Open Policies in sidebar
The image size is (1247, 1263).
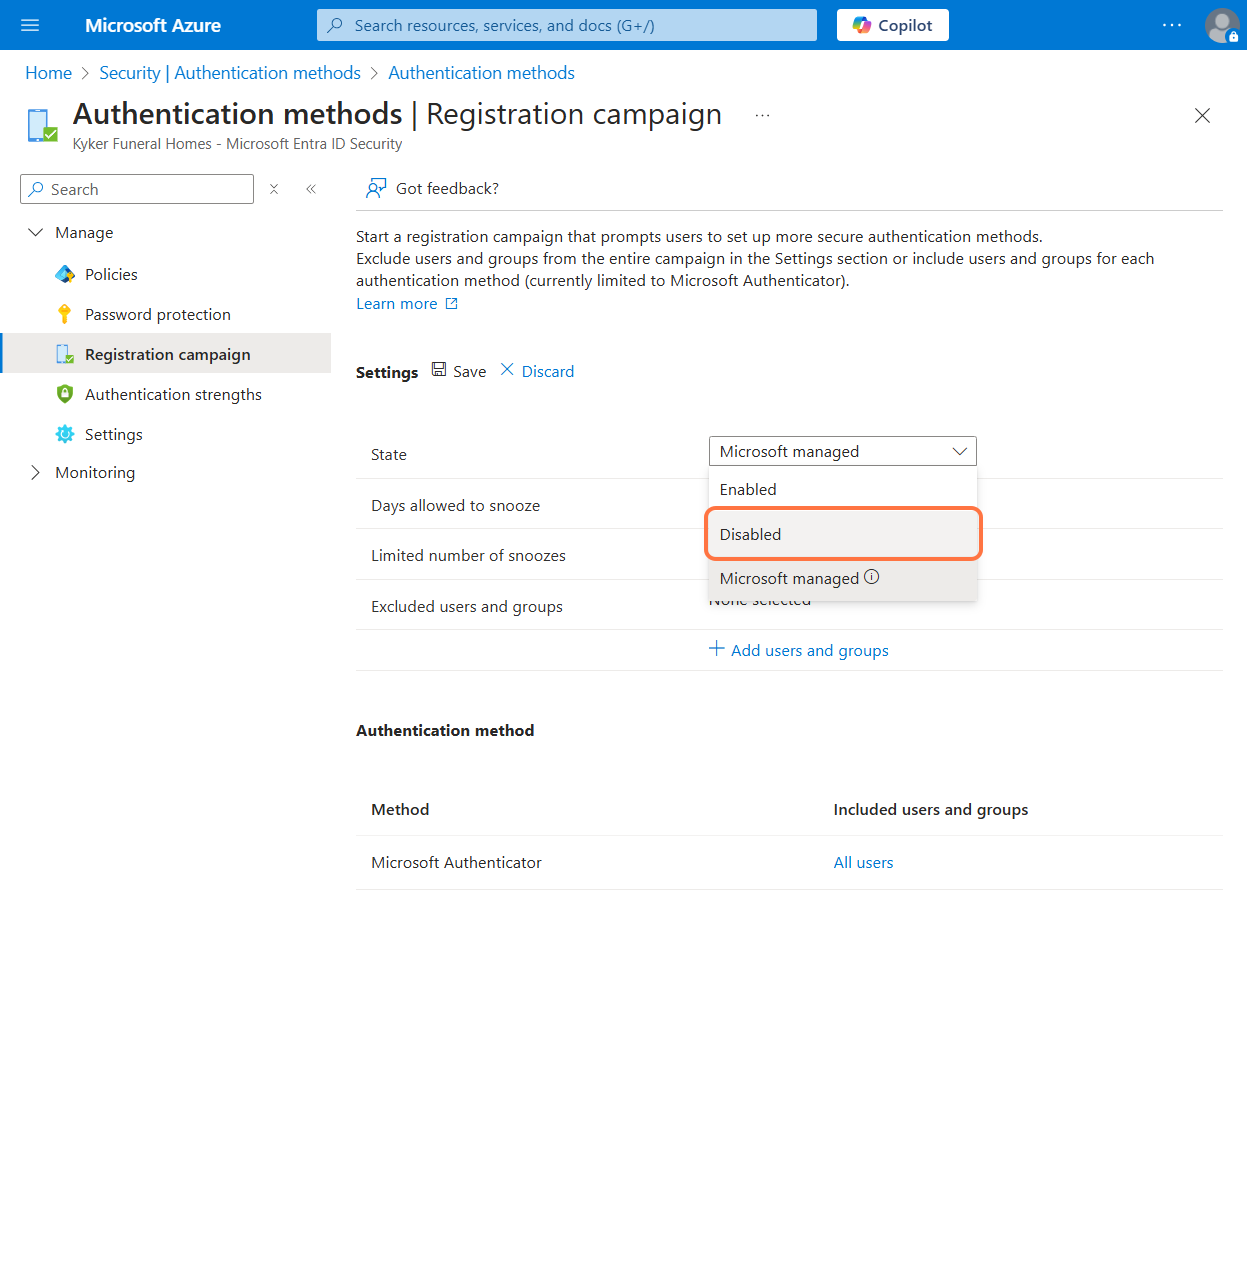(111, 274)
